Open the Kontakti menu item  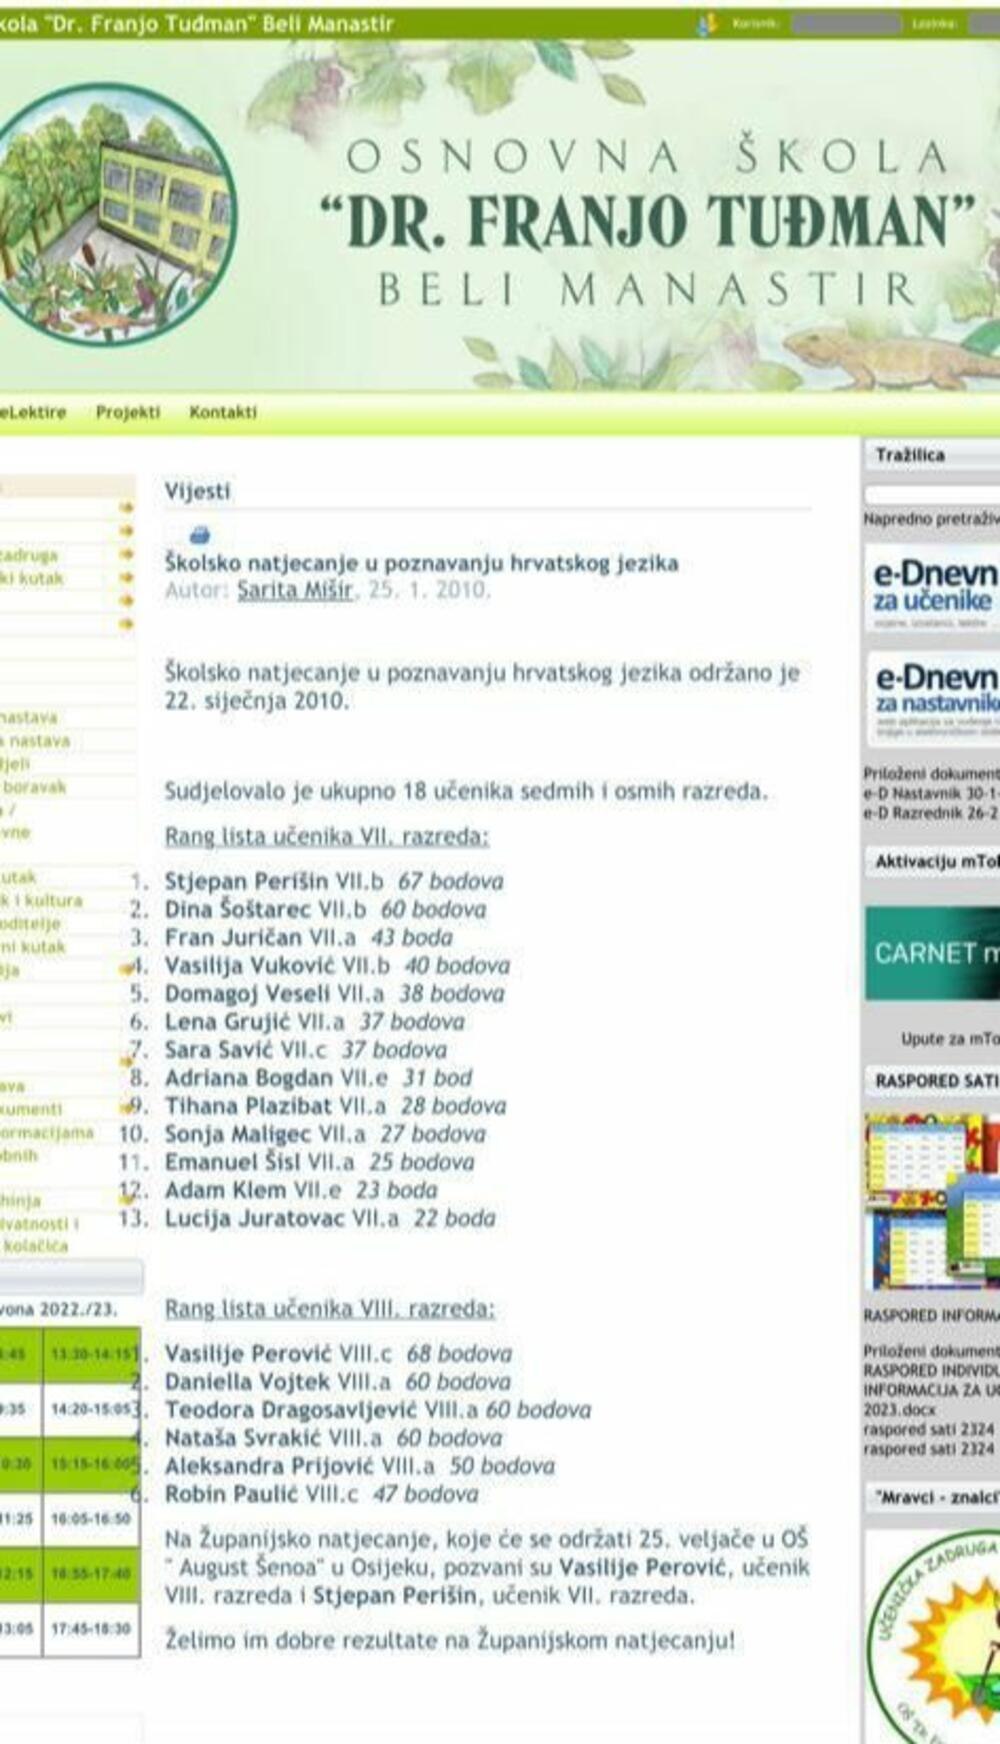[223, 412]
